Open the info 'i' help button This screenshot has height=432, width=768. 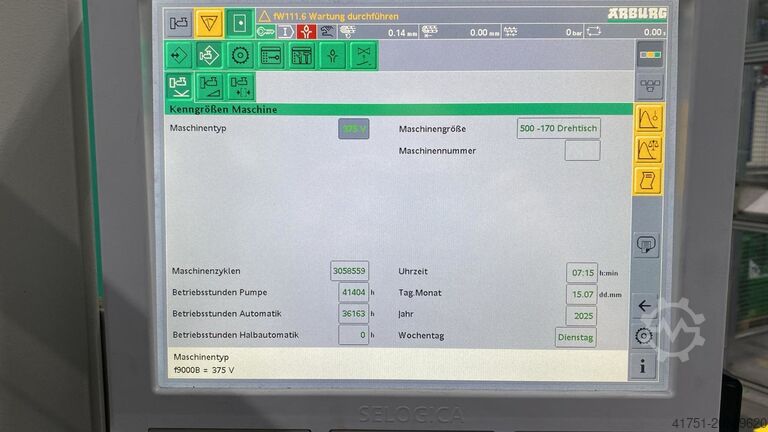coord(643,366)
